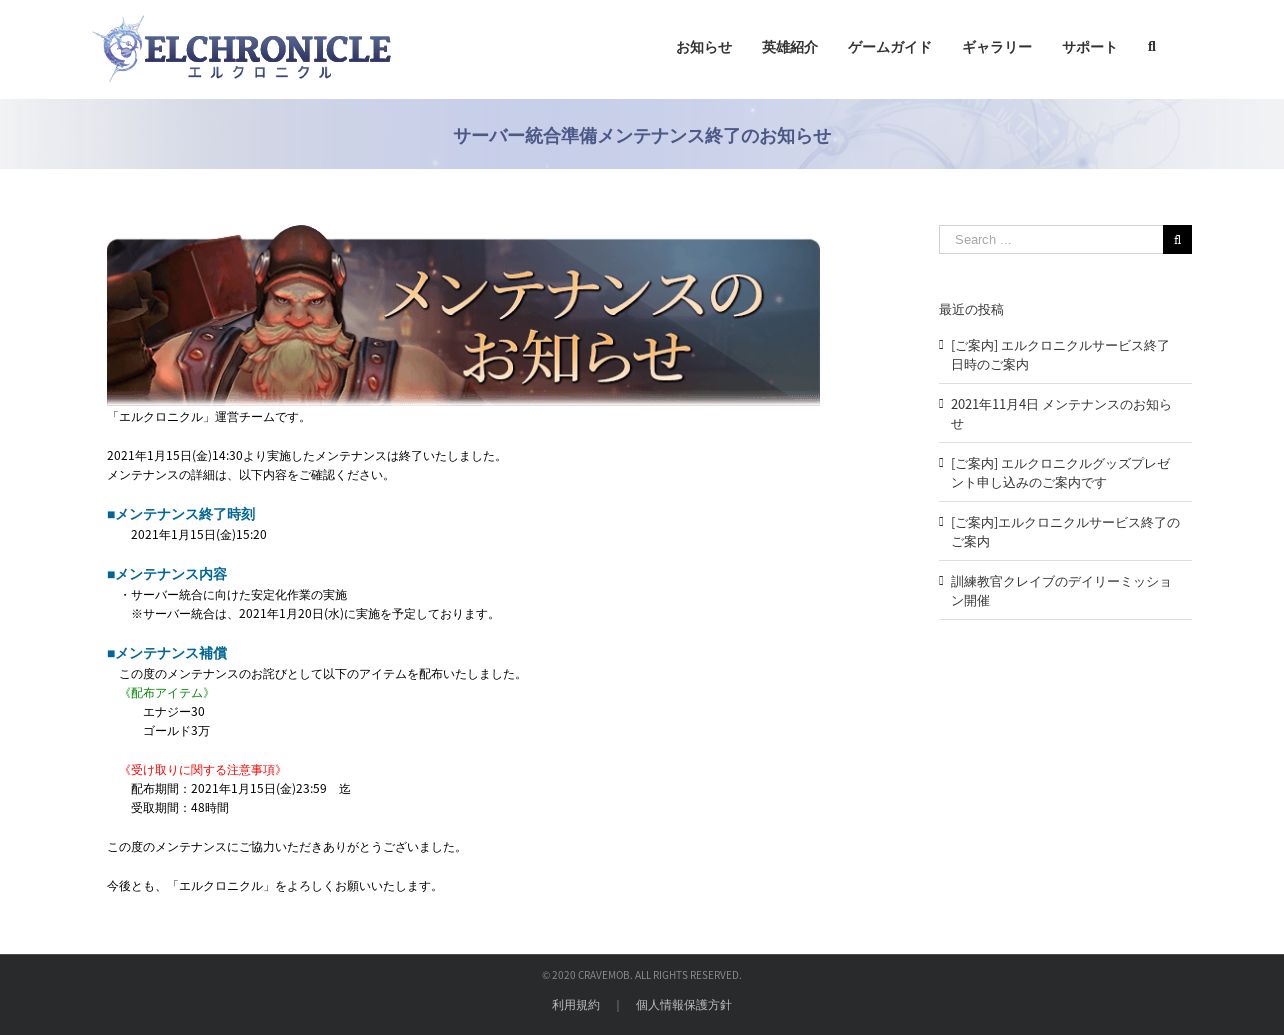This screenshot has height=1035, width=1284.
Task: Click the ■メンテナンス補償 heading
Action: pyautogui.click(x=167, y=653)
